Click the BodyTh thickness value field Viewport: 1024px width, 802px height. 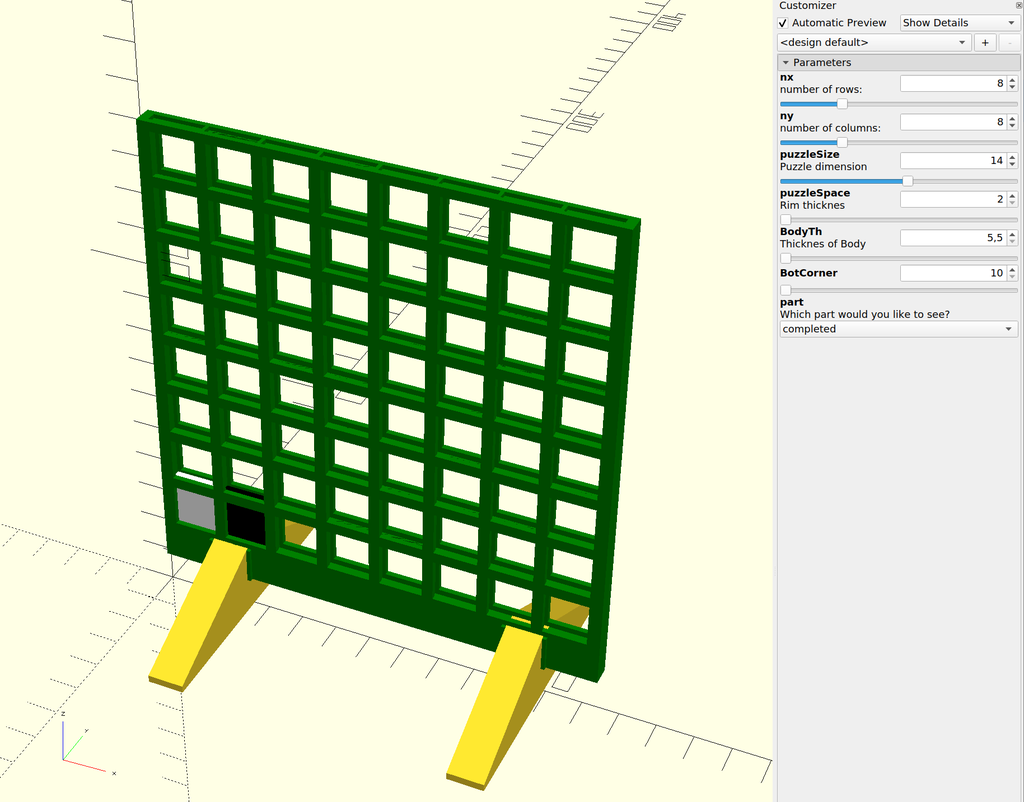tap(951, 238)
